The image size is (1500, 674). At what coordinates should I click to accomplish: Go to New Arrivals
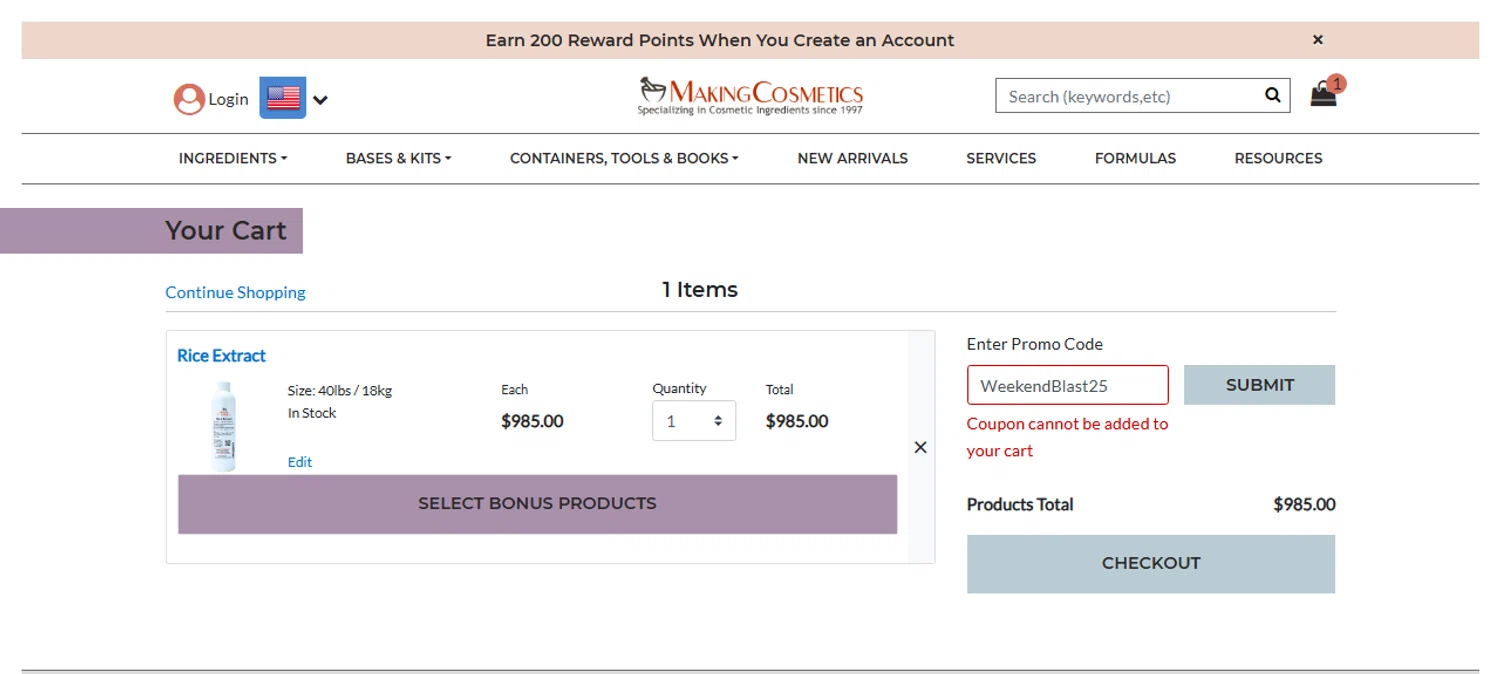click(x=853, y=158)
